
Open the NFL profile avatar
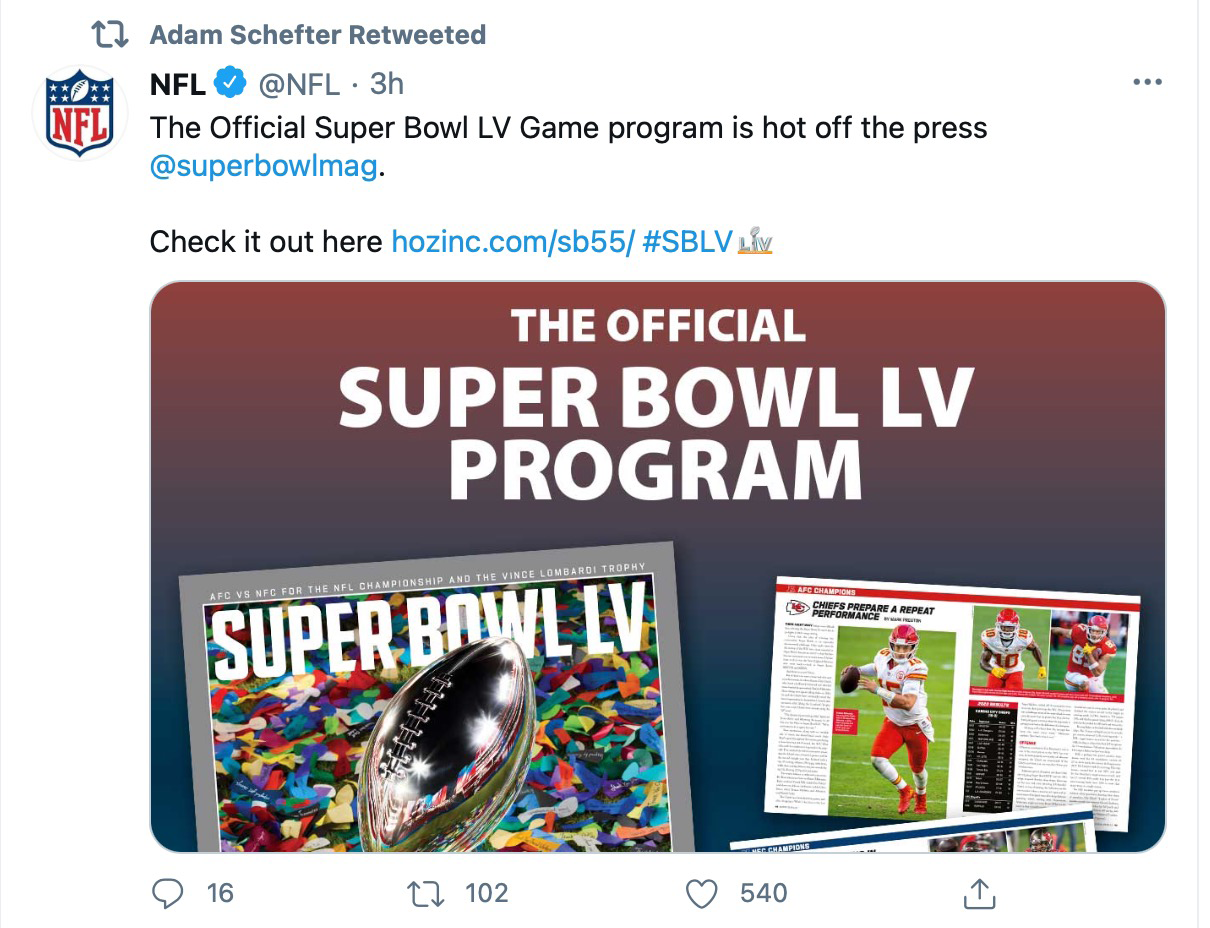tap(80, 113)
